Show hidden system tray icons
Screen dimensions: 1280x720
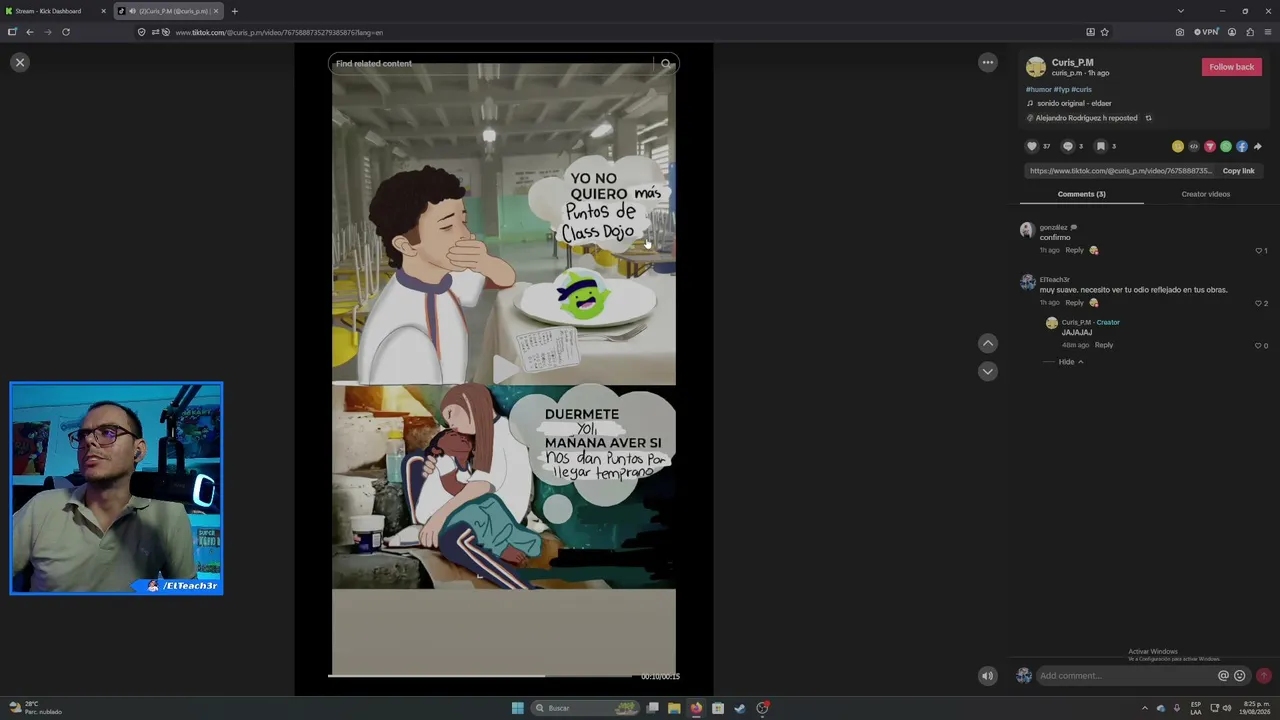click(1145, 708)
